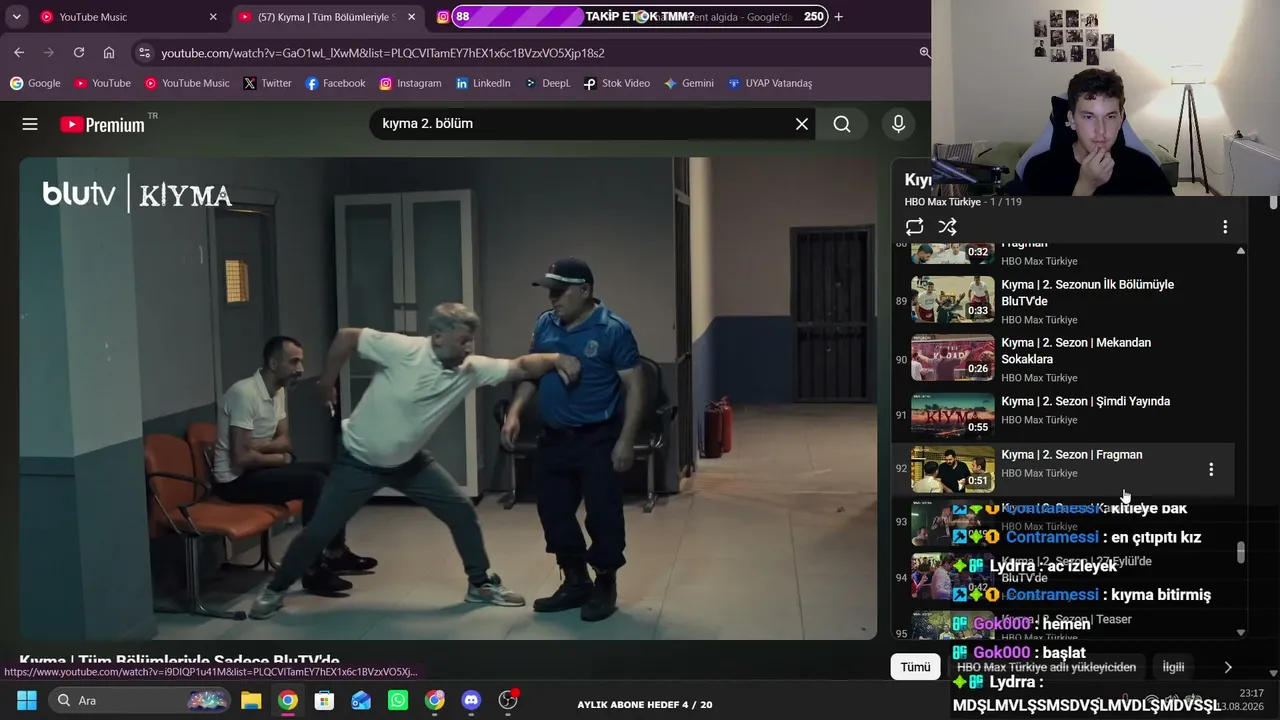Open the Facebook bookmark
Image resolution: width=1280 pixels, height=720 pixels.
pos(335,83)
